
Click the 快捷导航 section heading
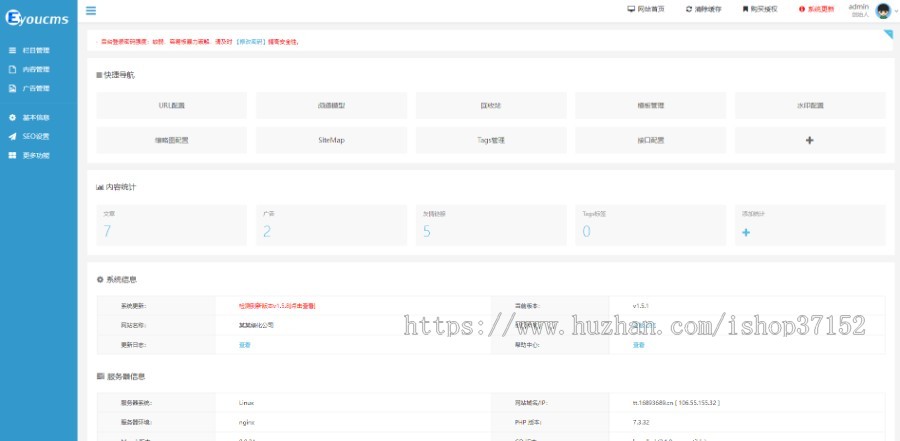[116, 75]
